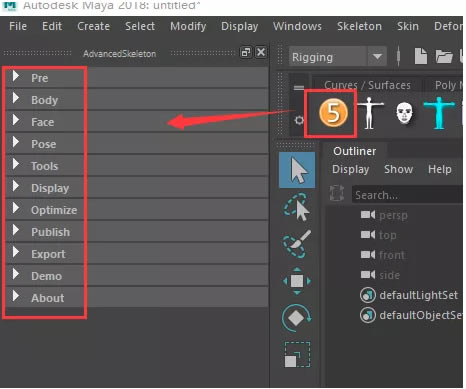Viewport: 466px width, 389px height.
Task: Select side camera in Outliner
Action: coord(389,275)
